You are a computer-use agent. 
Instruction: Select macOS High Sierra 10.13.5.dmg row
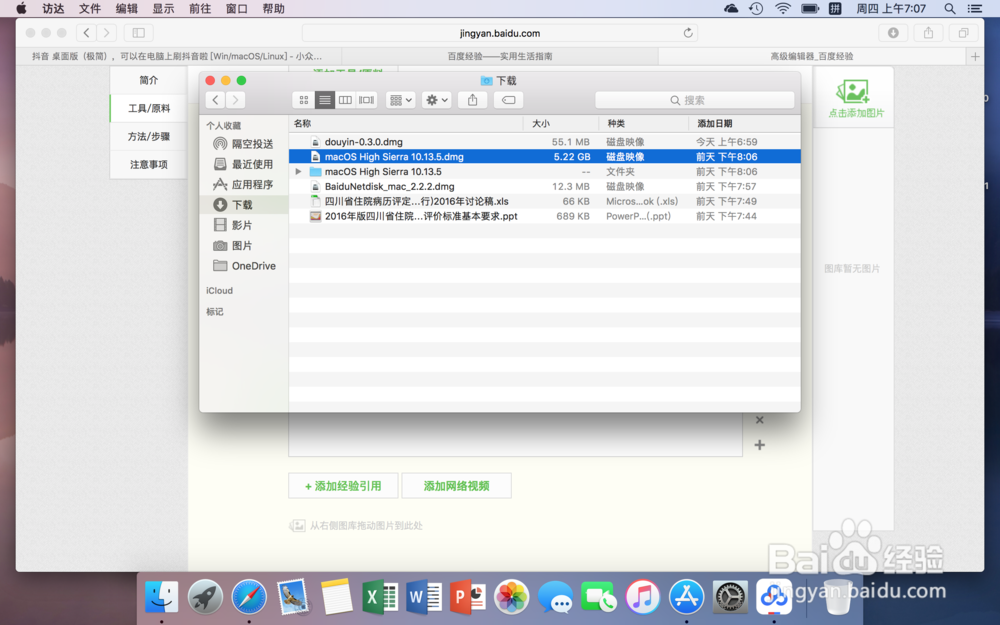545,156
